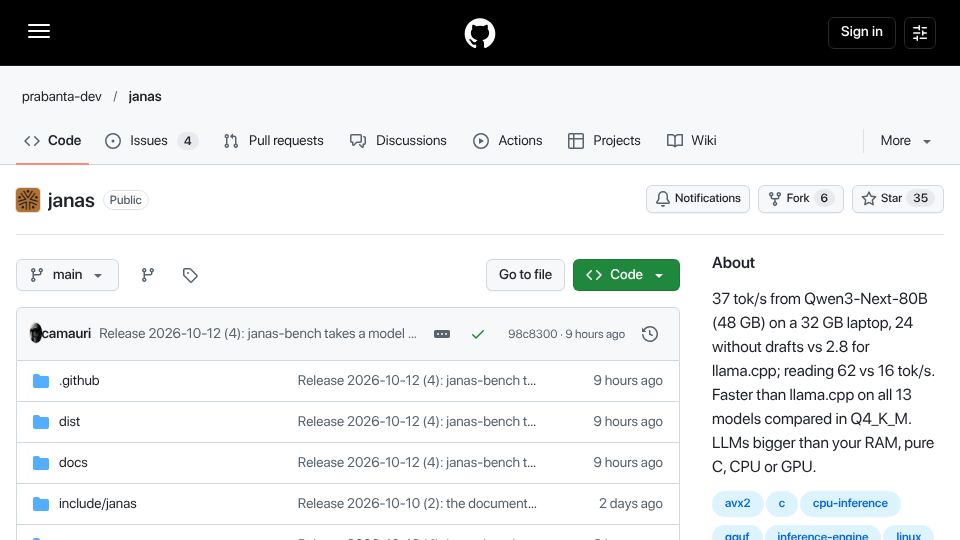Click the Sign in button

coord(861,32)
